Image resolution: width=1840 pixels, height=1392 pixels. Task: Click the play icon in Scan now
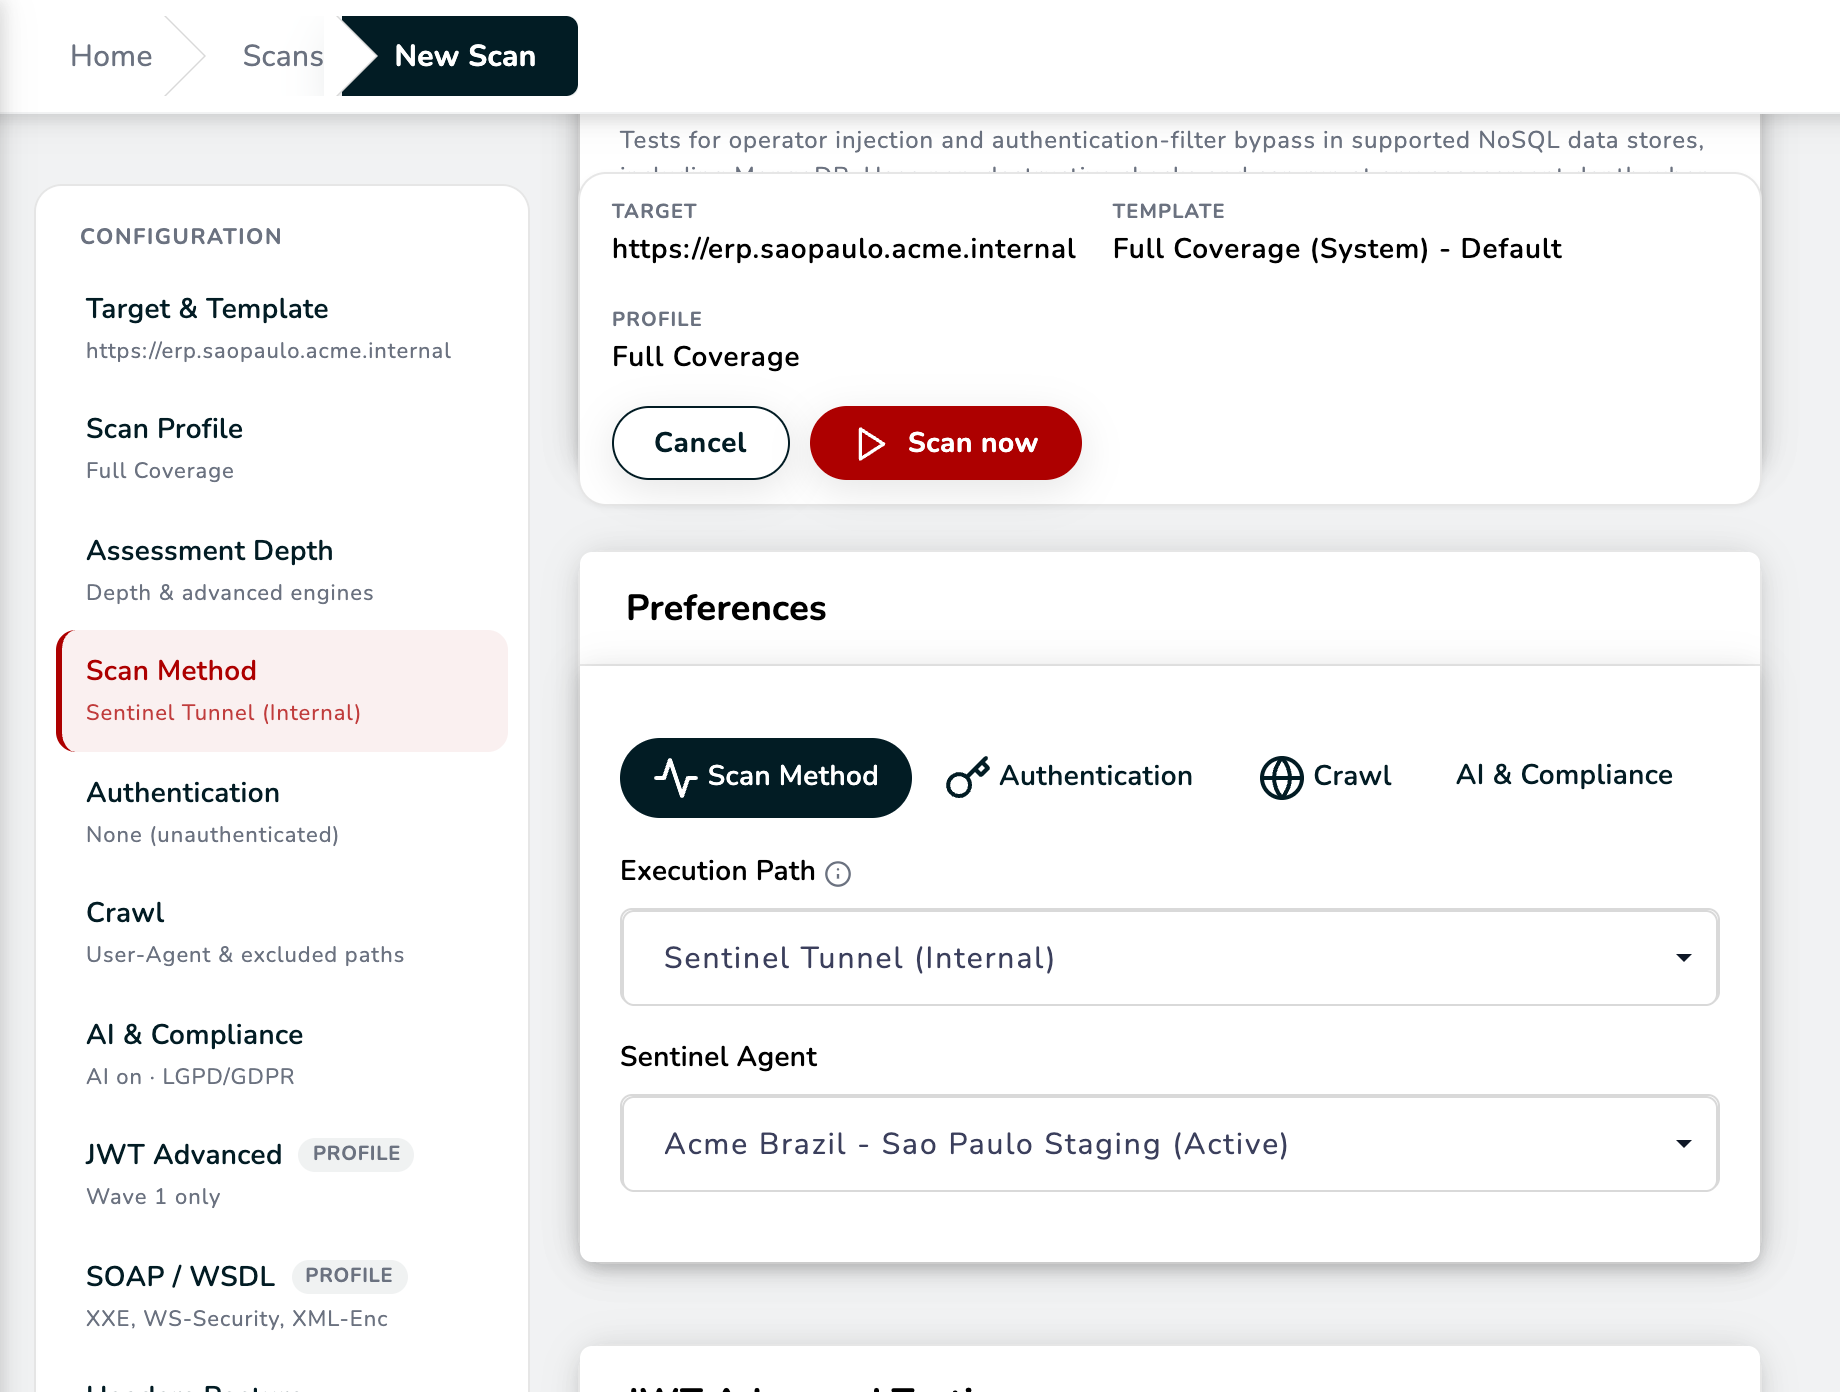click(871, 443)
